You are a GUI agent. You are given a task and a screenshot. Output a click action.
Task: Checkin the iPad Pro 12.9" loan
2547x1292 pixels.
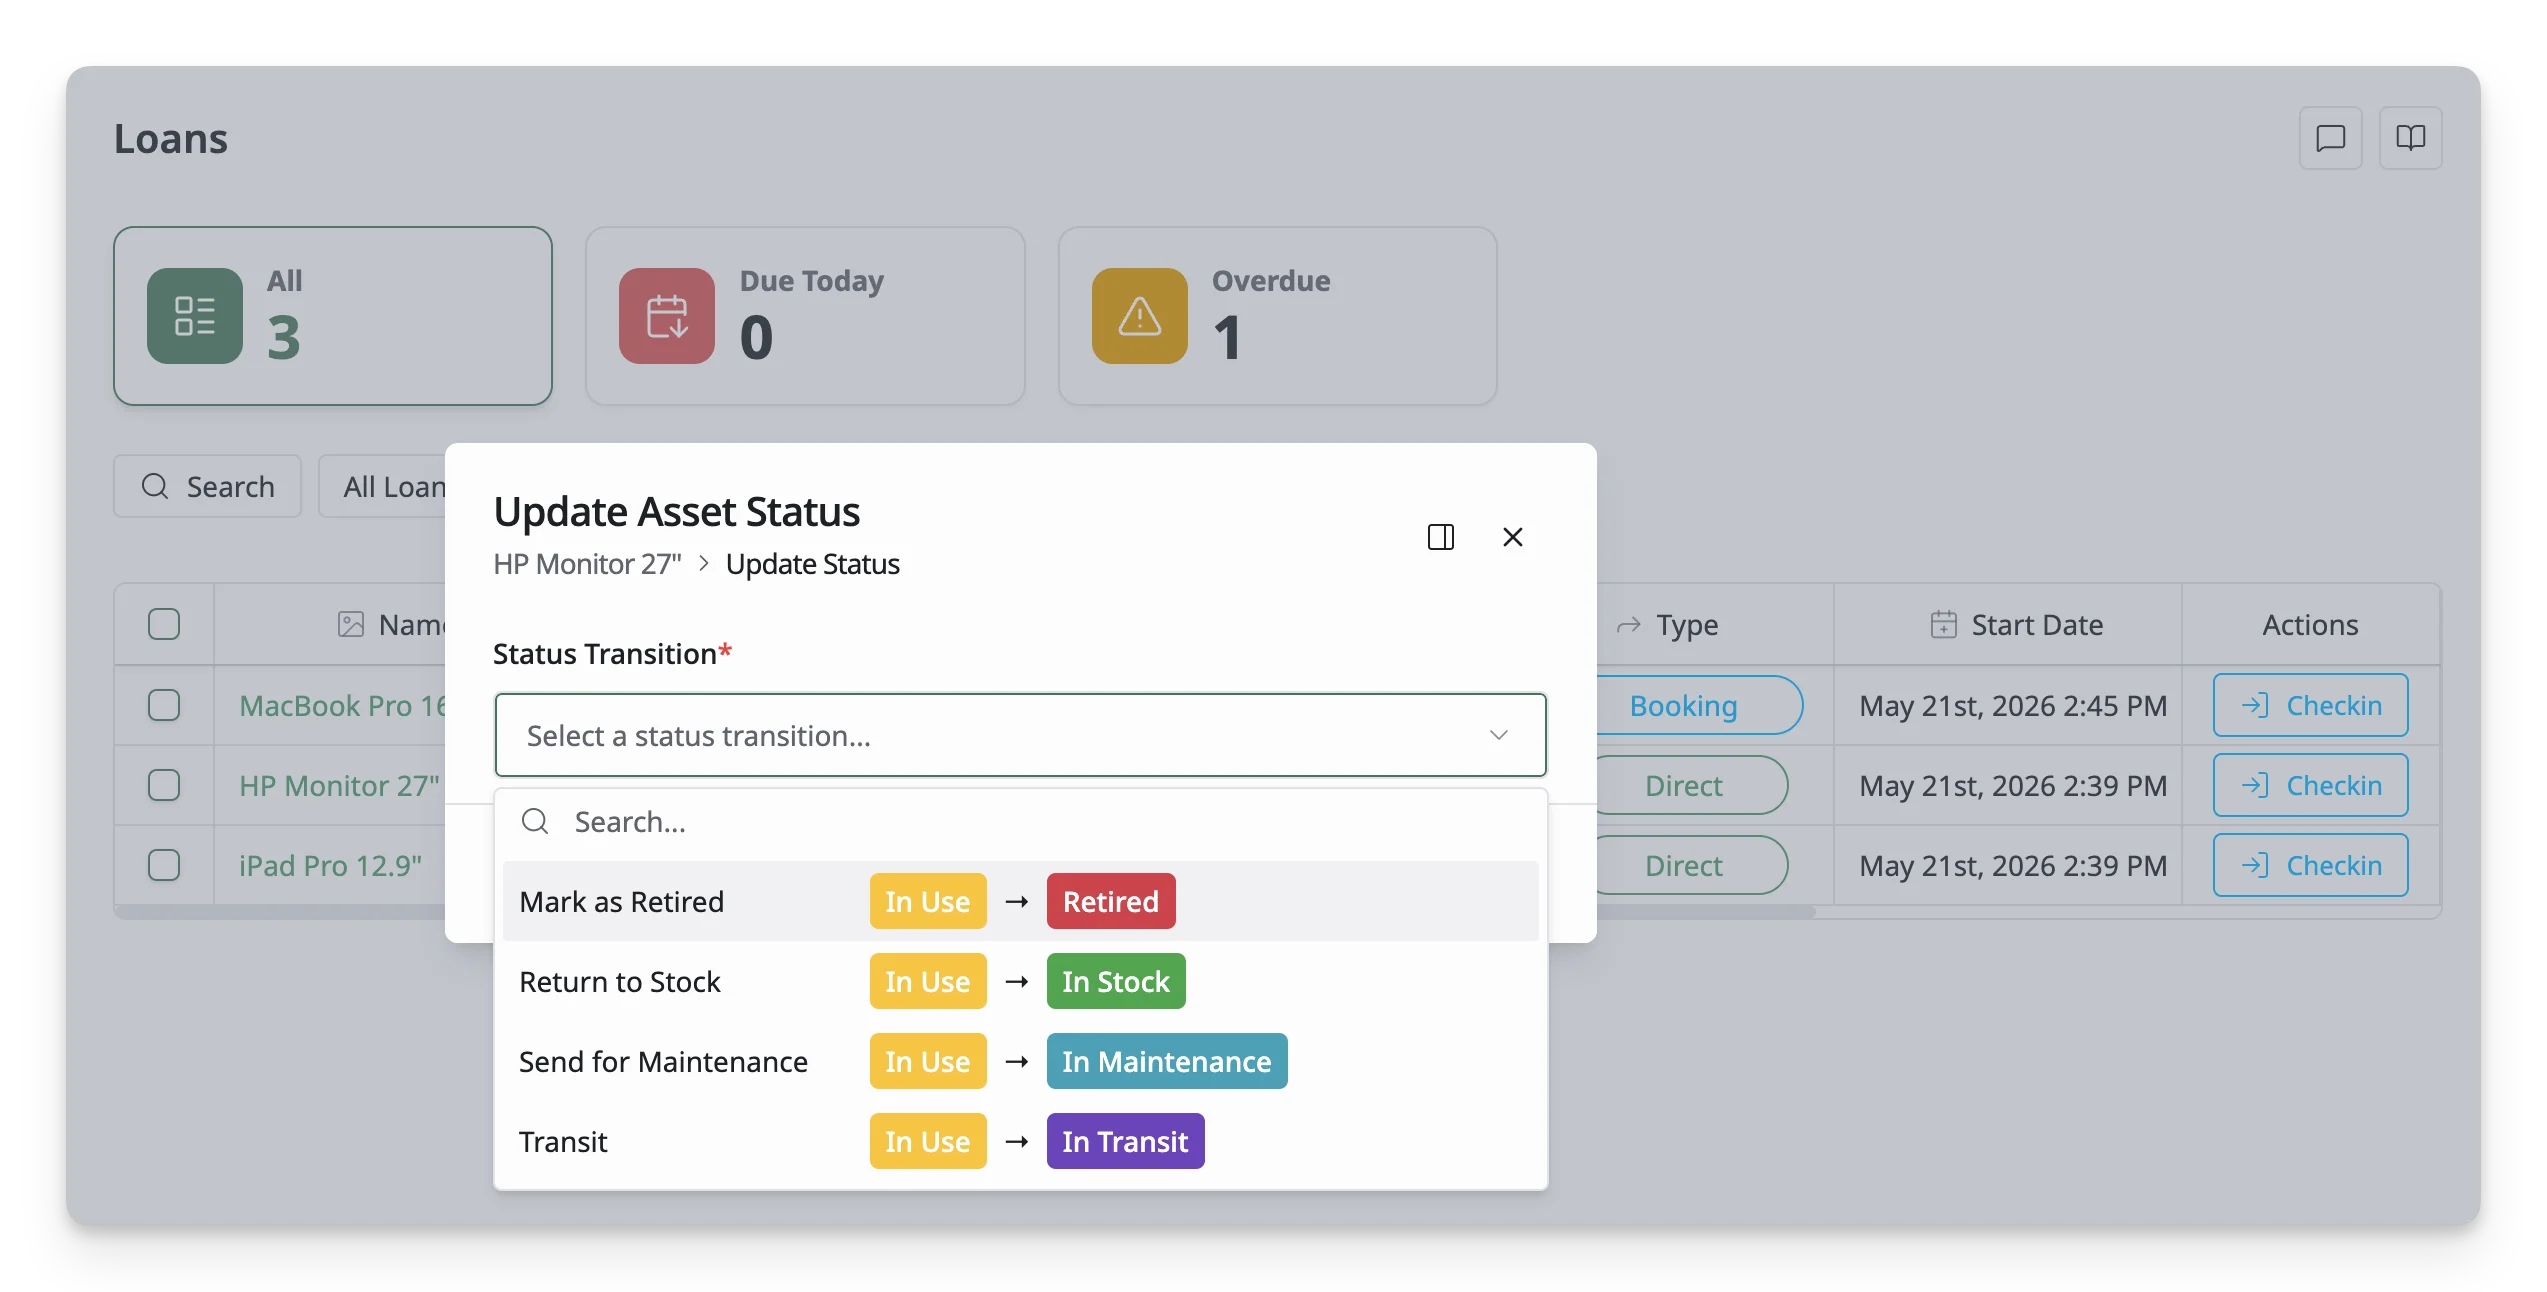[2310, 865]
